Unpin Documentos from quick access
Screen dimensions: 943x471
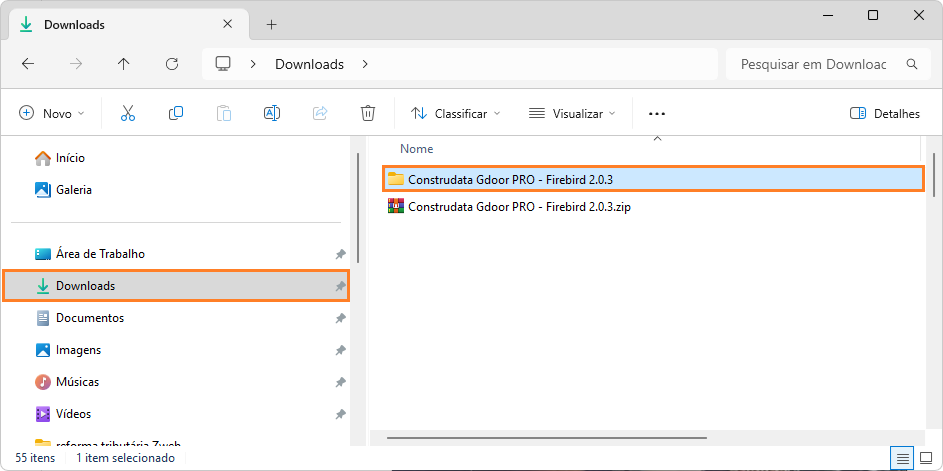click(x=340, y=318)
